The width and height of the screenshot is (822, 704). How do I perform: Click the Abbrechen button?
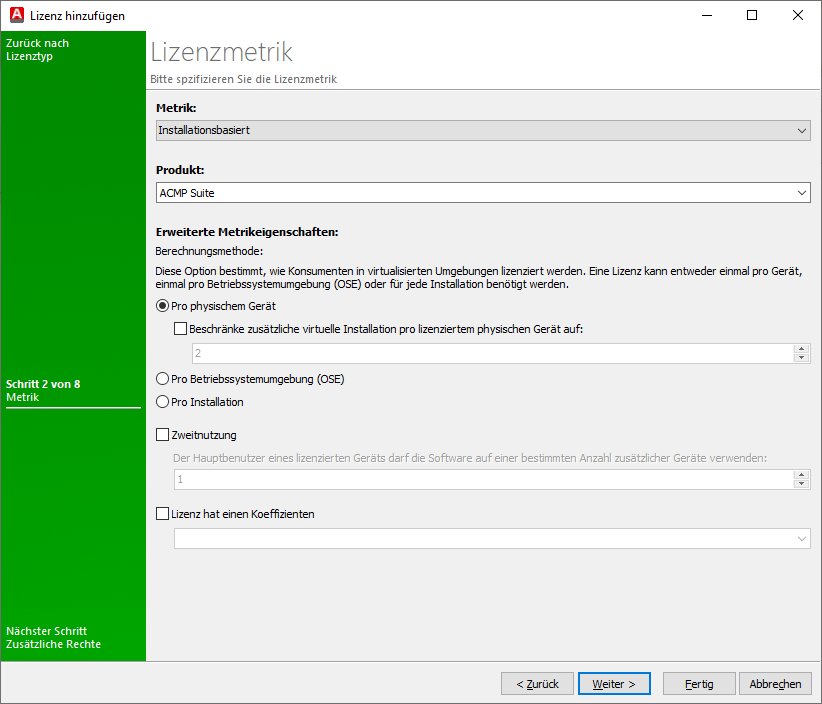pos(775,683)
